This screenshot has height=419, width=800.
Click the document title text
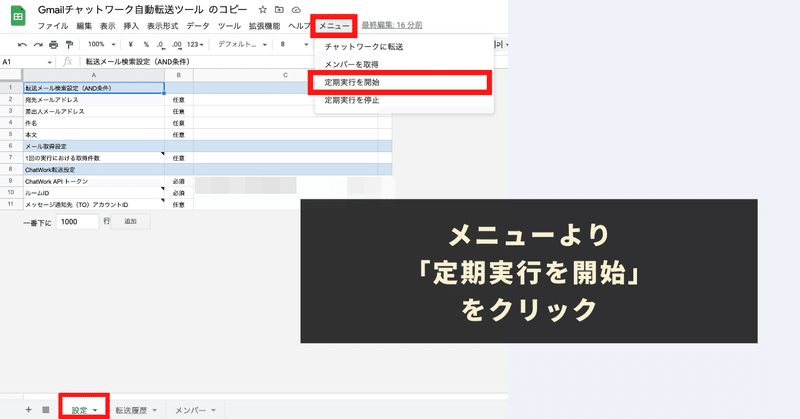(142, 10)
